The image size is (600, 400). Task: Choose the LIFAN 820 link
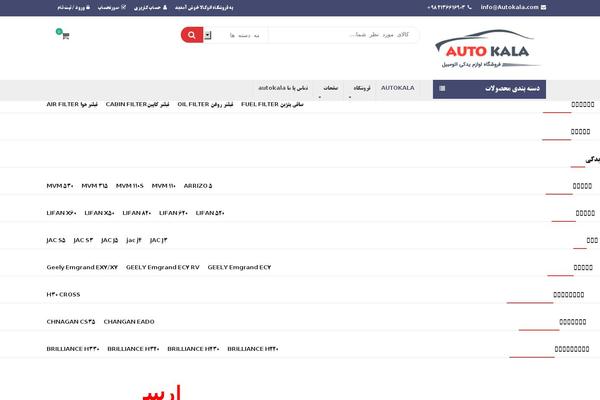click(x=137, y=213)
